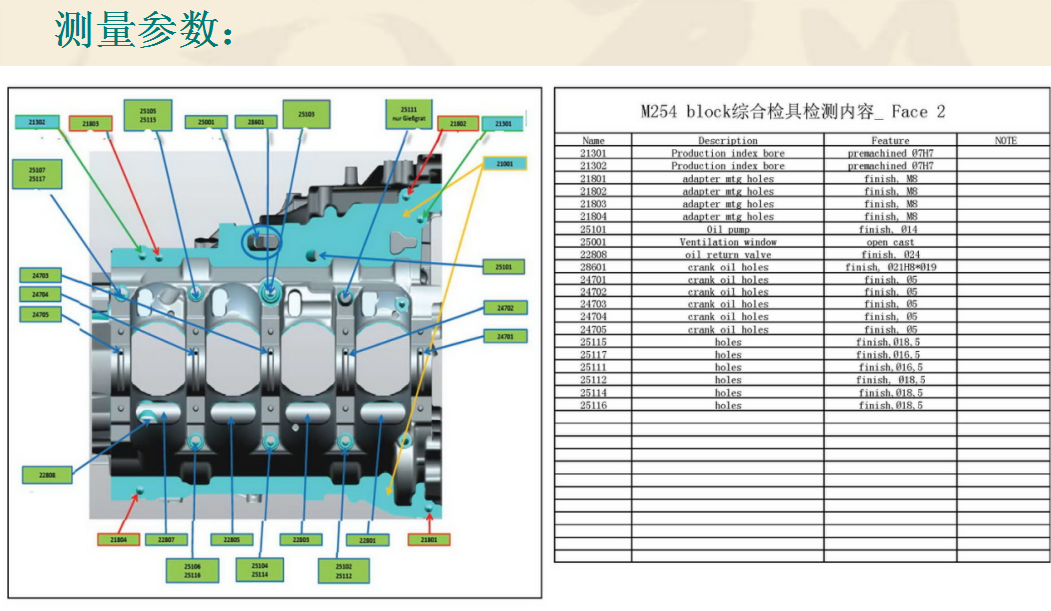
Task: Select the '25104 25114' callout label
Action: [x=259, y=569]
